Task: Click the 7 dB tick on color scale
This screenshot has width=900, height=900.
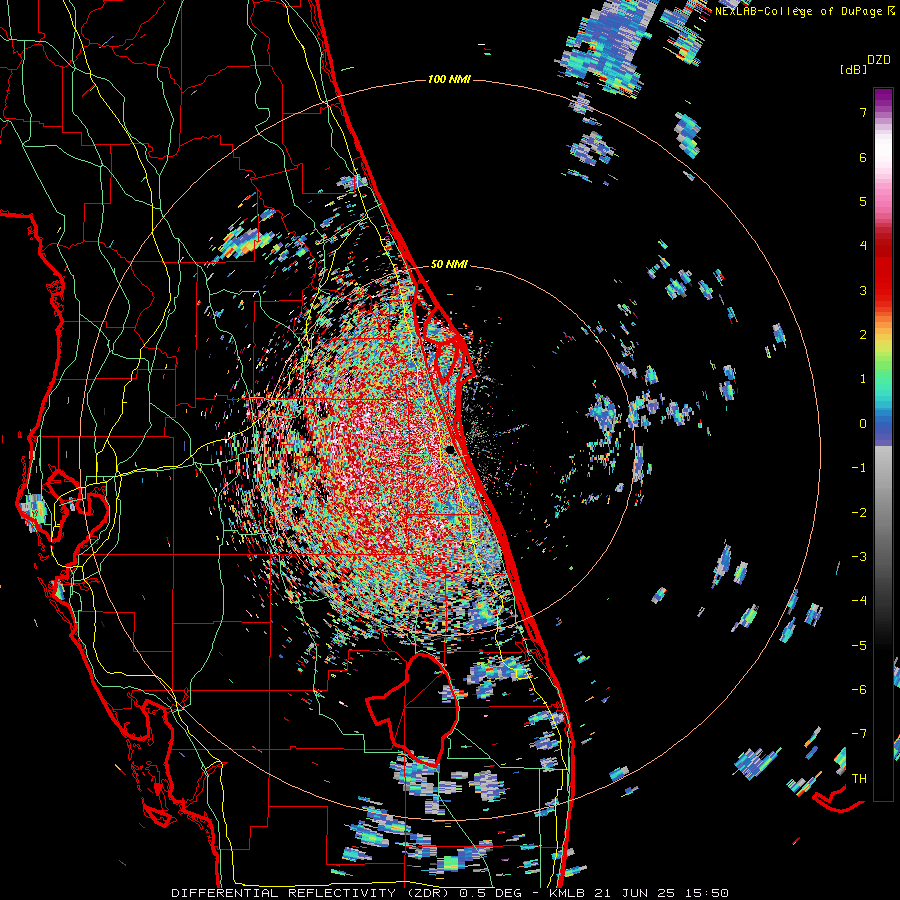Action: pyautogui.click(x=863, y=112)
